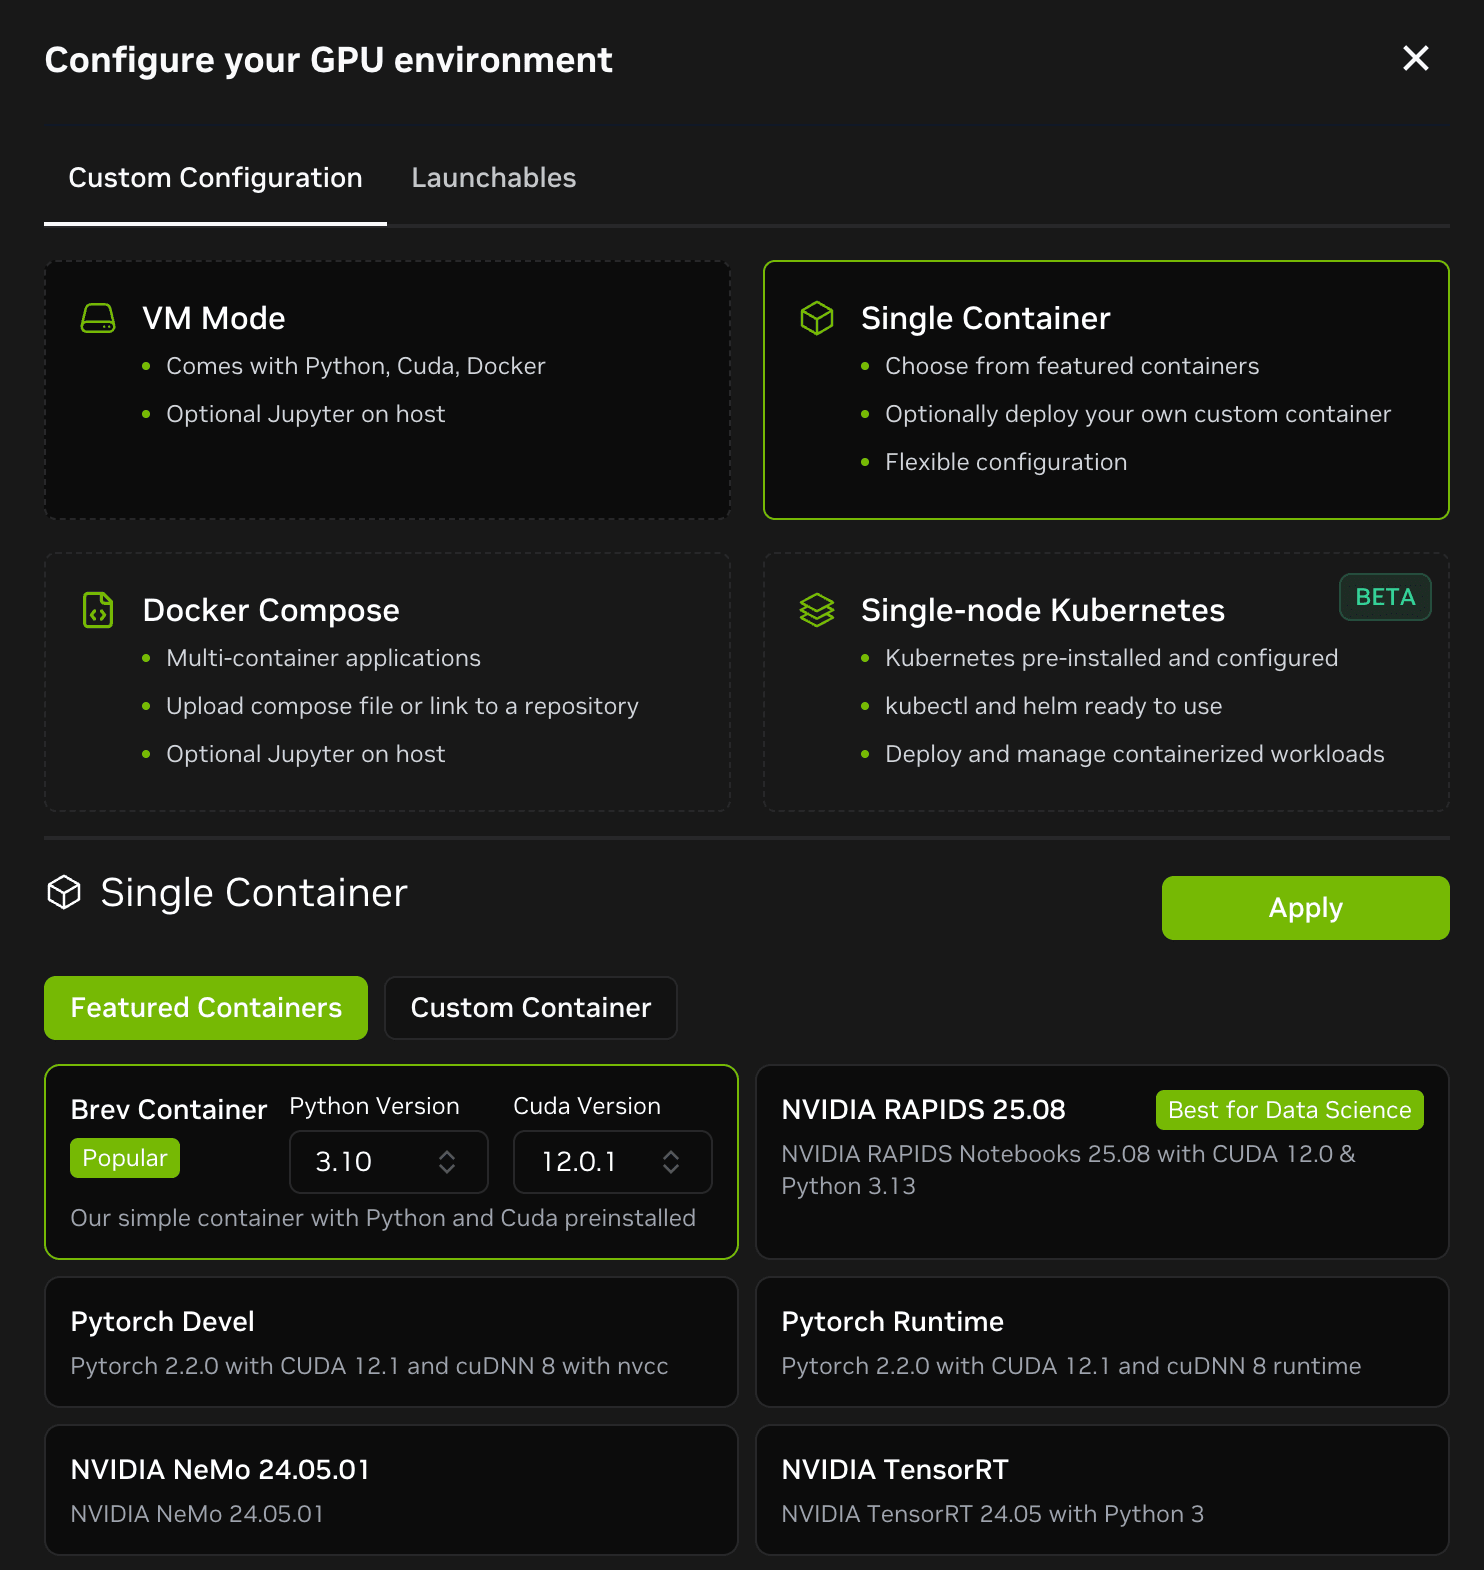Select VM Mode configuration option
This screenshot has height=1570, width=1484.
[387, 390]
